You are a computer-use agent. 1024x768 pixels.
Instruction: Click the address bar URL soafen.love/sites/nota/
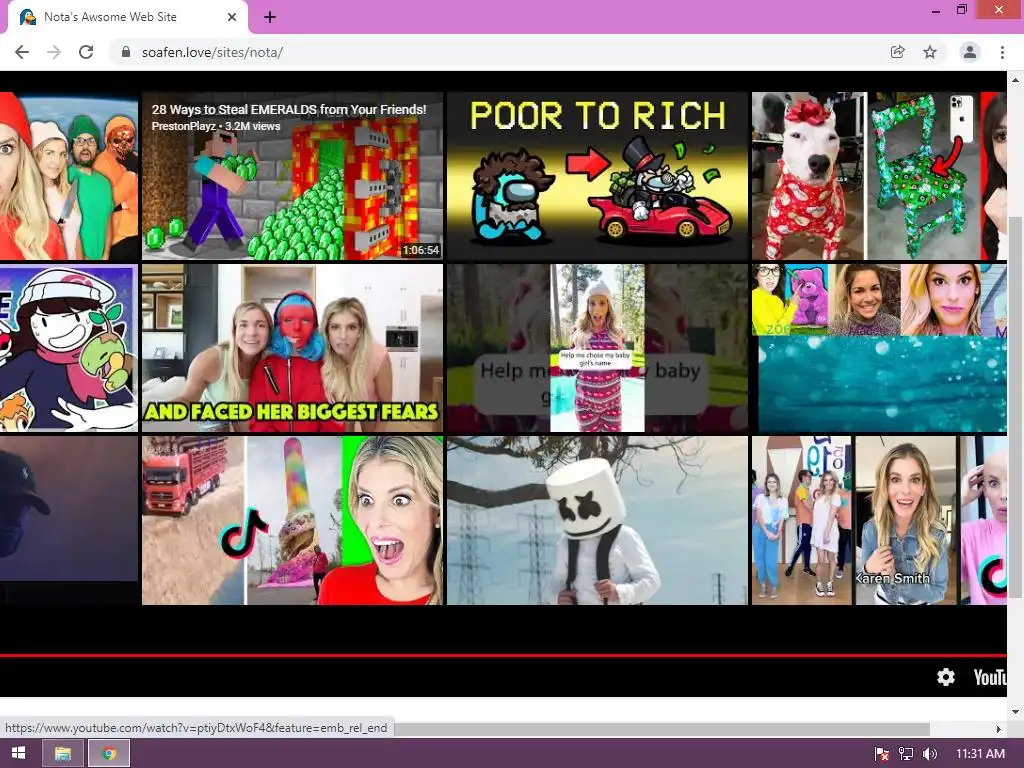[x=212, y=52]
